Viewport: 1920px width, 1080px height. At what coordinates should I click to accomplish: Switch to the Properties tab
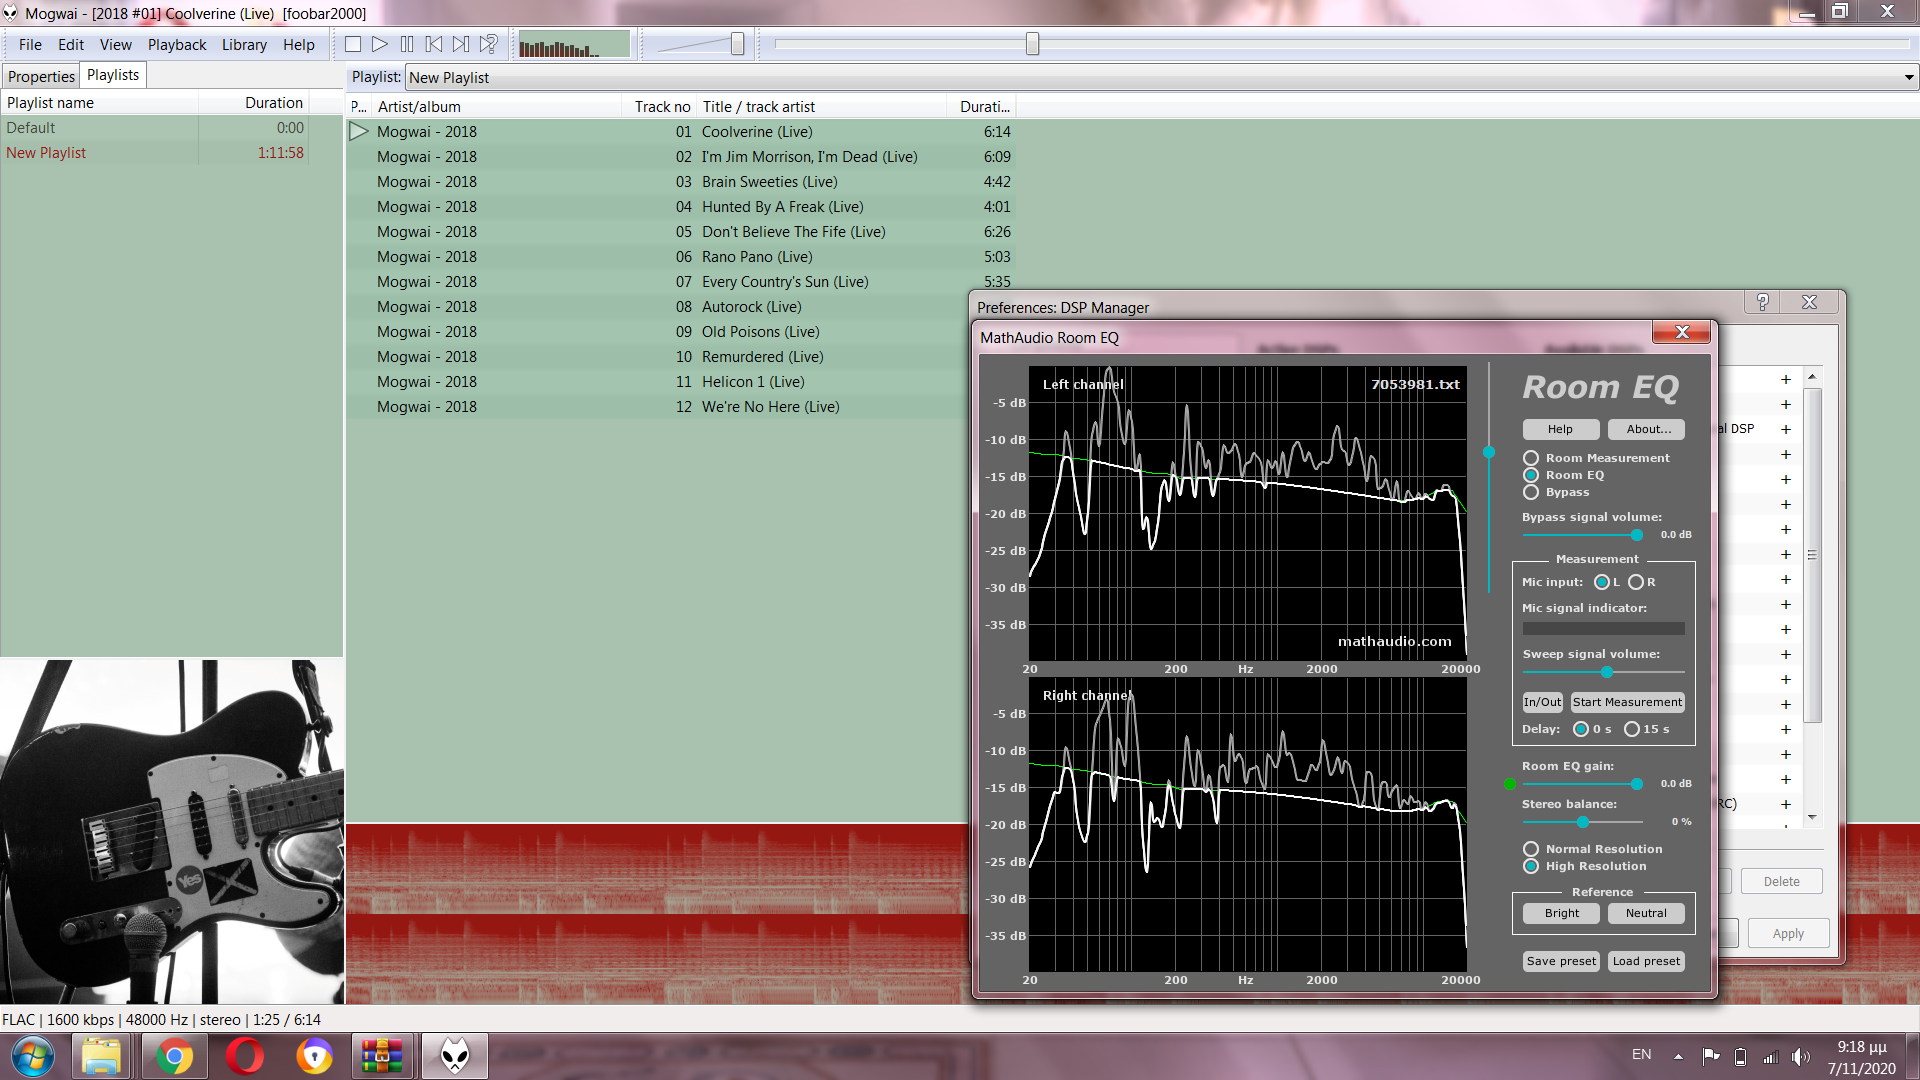click(41, 76)
